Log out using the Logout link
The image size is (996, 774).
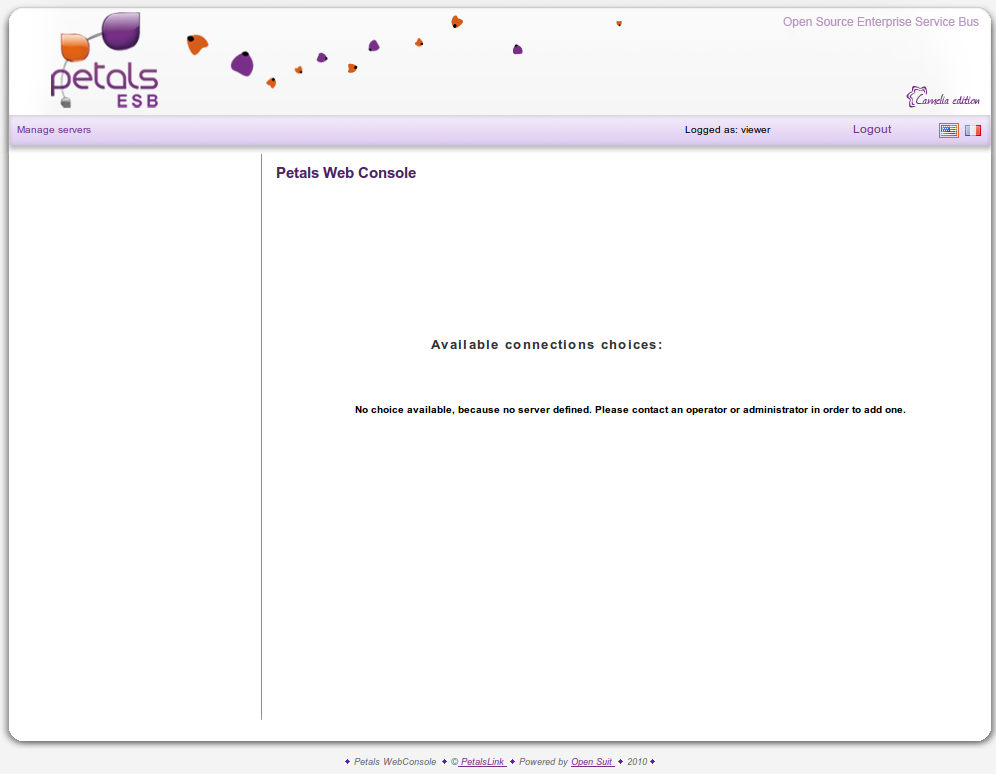pos(872,130)
